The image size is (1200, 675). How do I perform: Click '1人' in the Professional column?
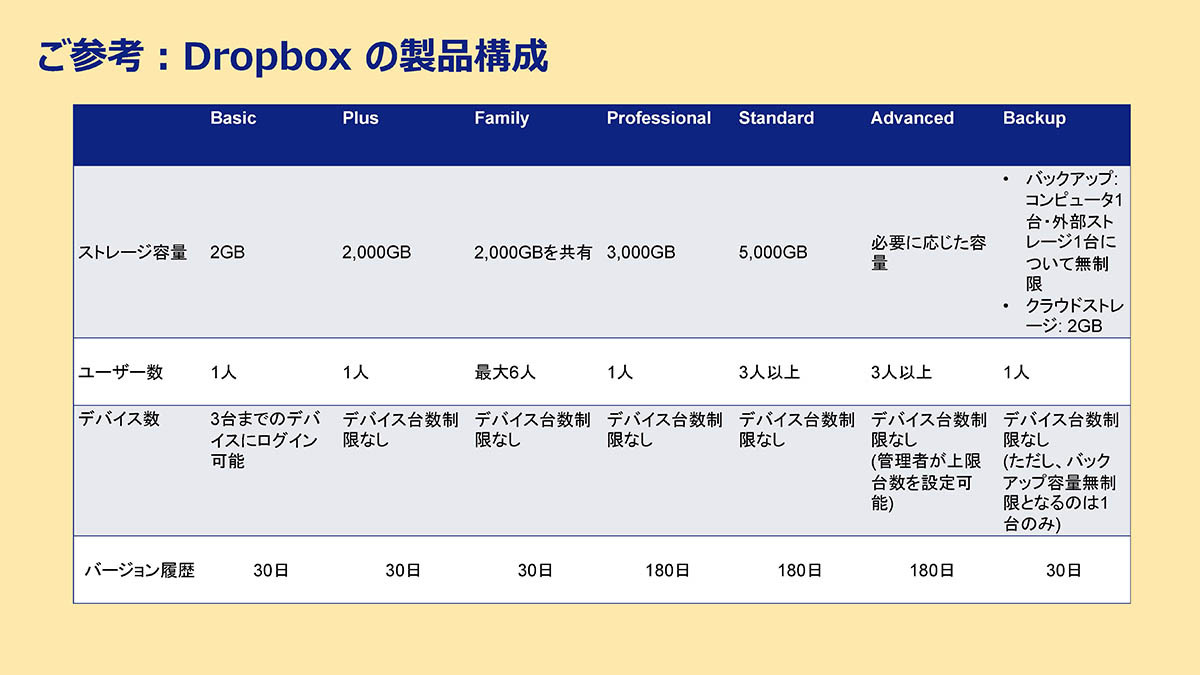[619, 372]
